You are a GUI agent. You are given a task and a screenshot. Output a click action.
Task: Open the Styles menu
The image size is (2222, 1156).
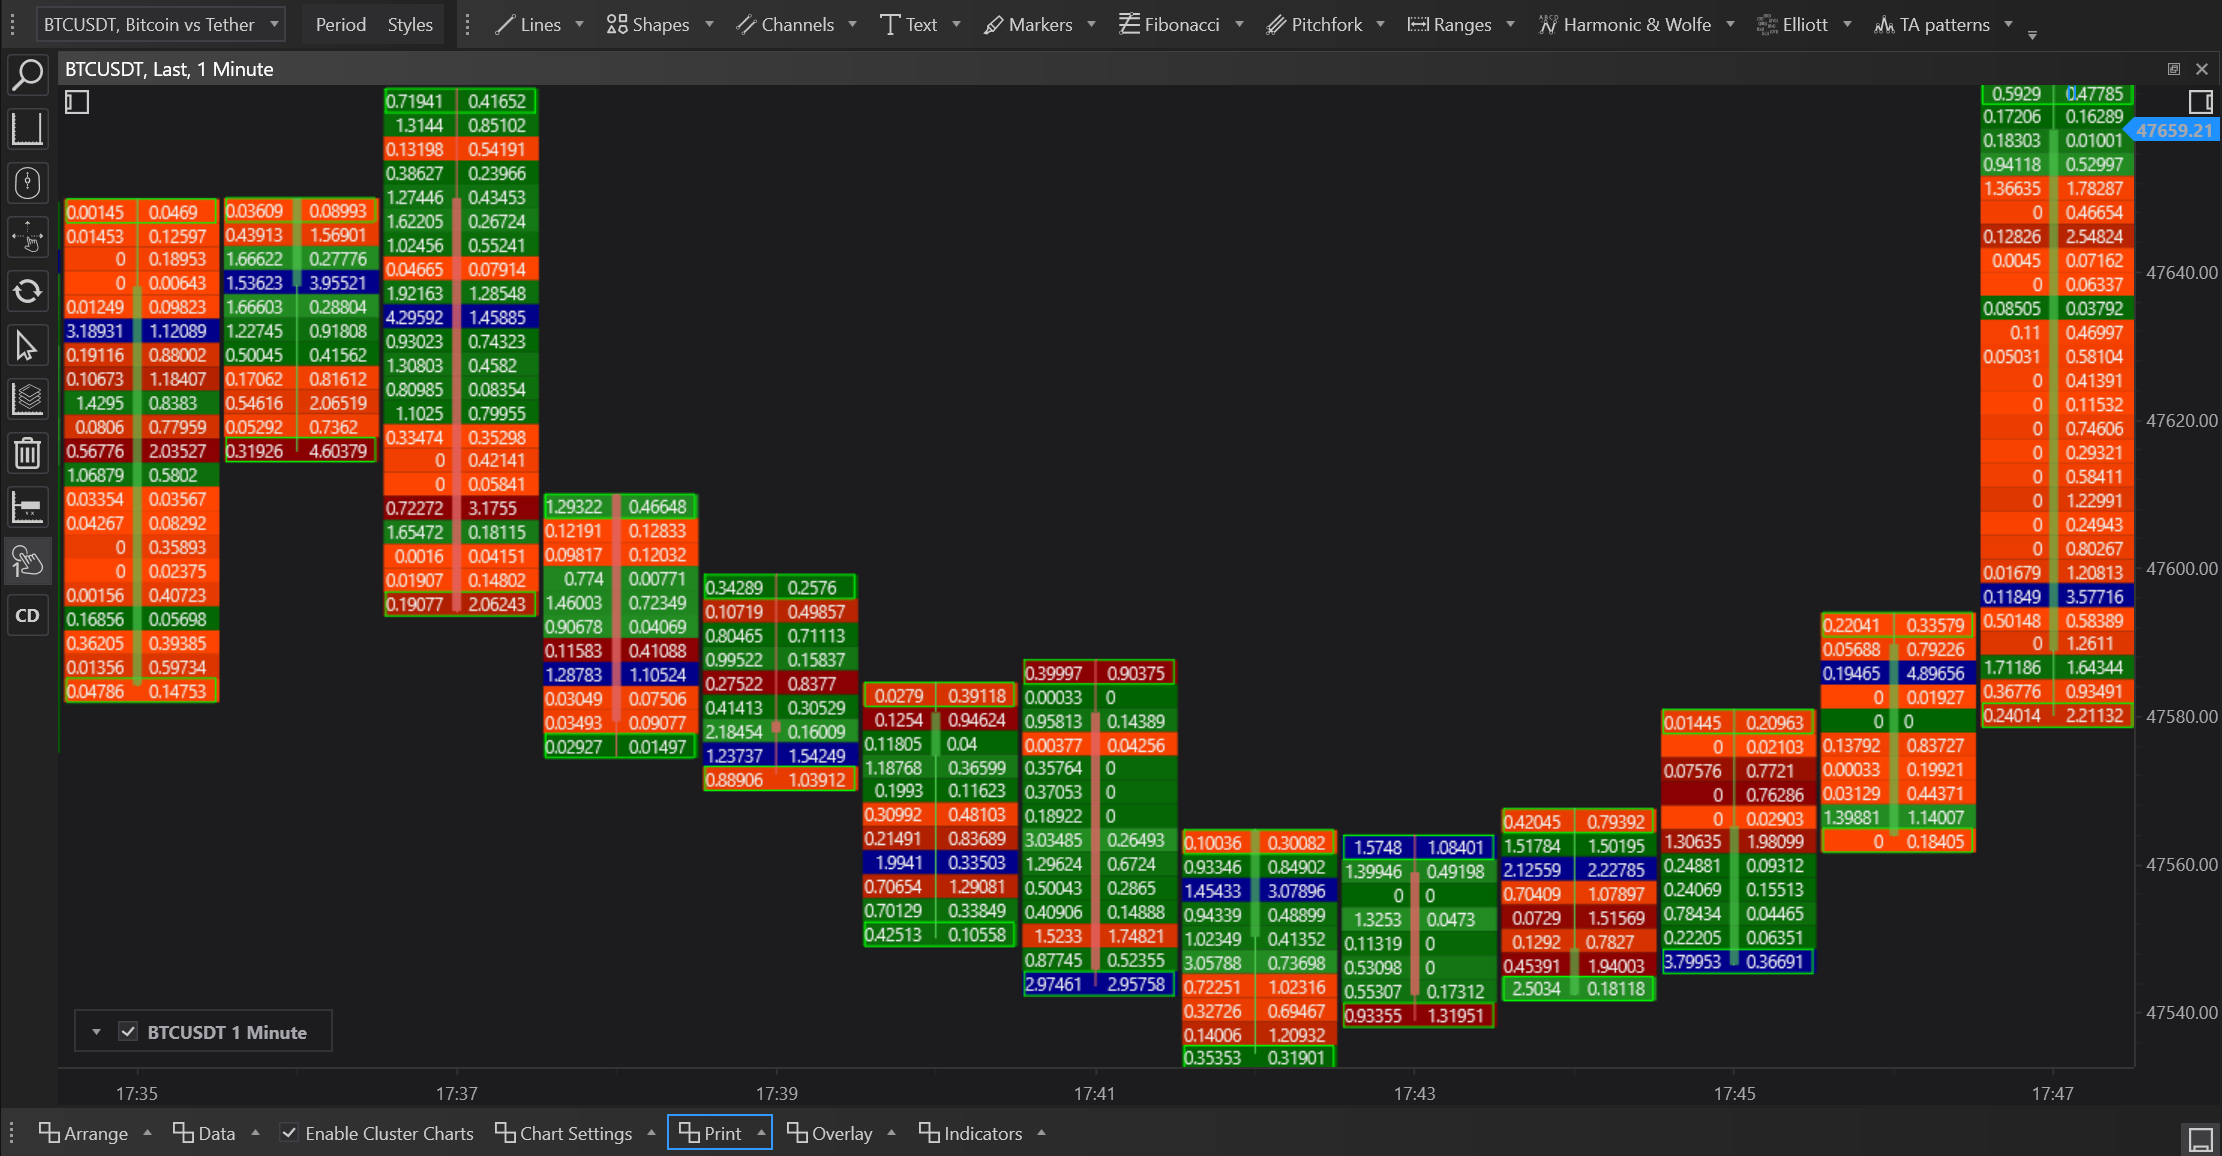pos(410,24)
